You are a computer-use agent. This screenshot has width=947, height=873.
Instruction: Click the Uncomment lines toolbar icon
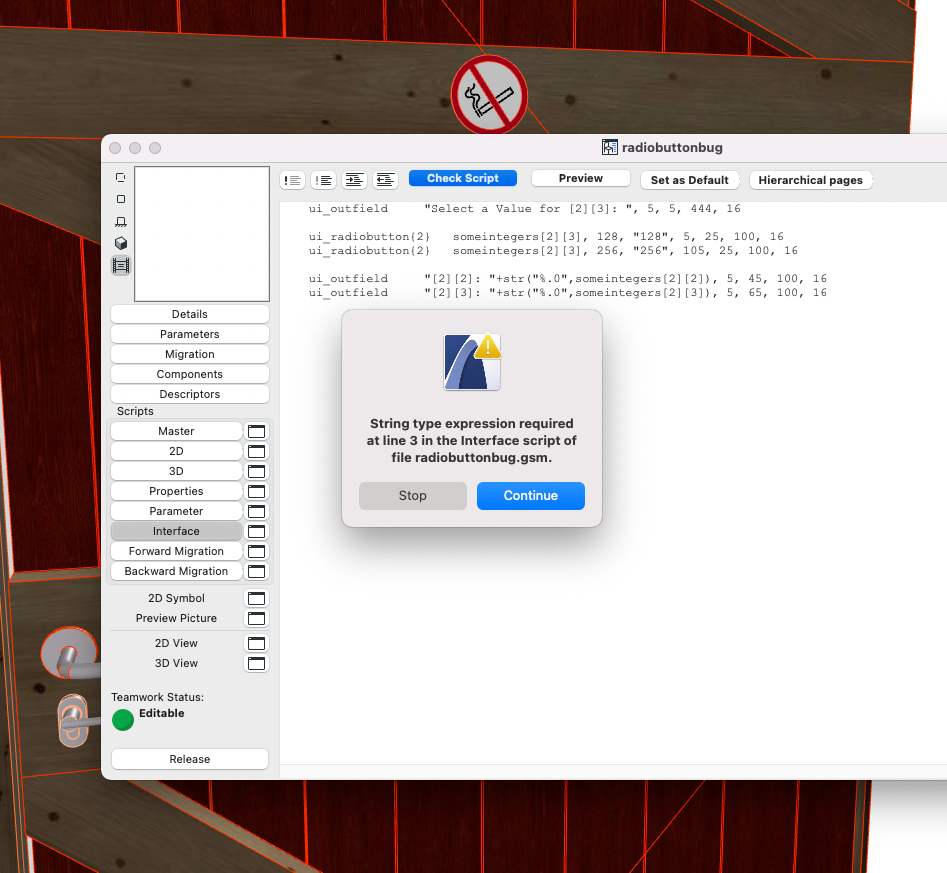[x=324, y=180]
